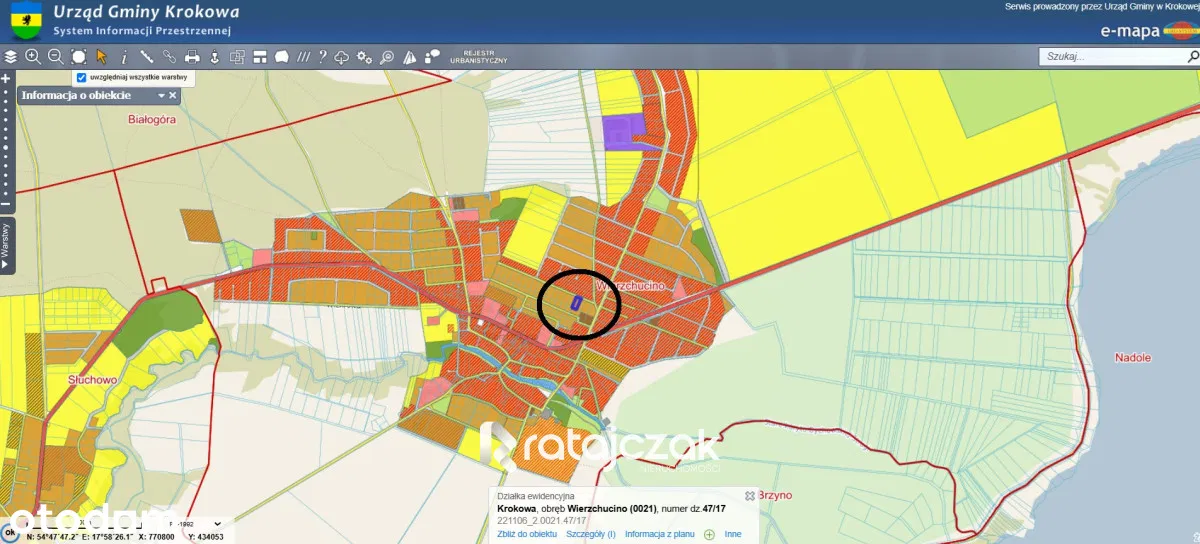
Task: Click the full extent view icon
Action: [x=79, y=57]
